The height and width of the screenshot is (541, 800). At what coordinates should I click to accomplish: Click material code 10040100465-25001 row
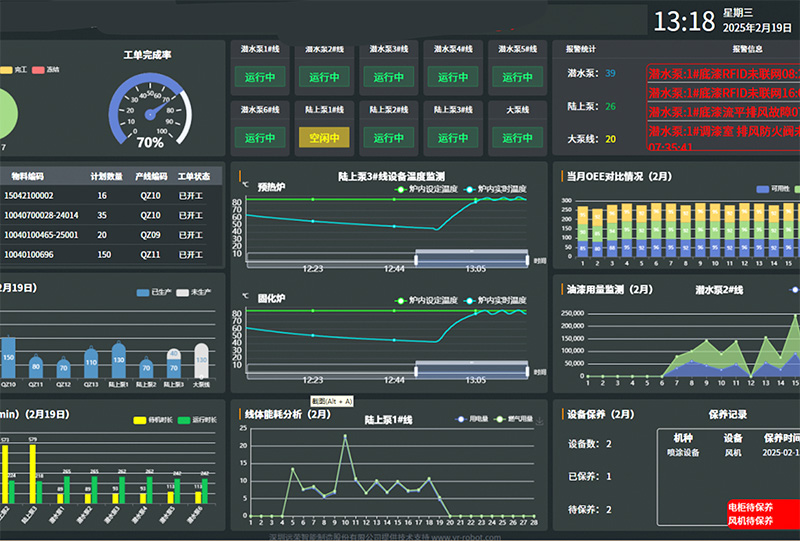[x=111, y=235]
